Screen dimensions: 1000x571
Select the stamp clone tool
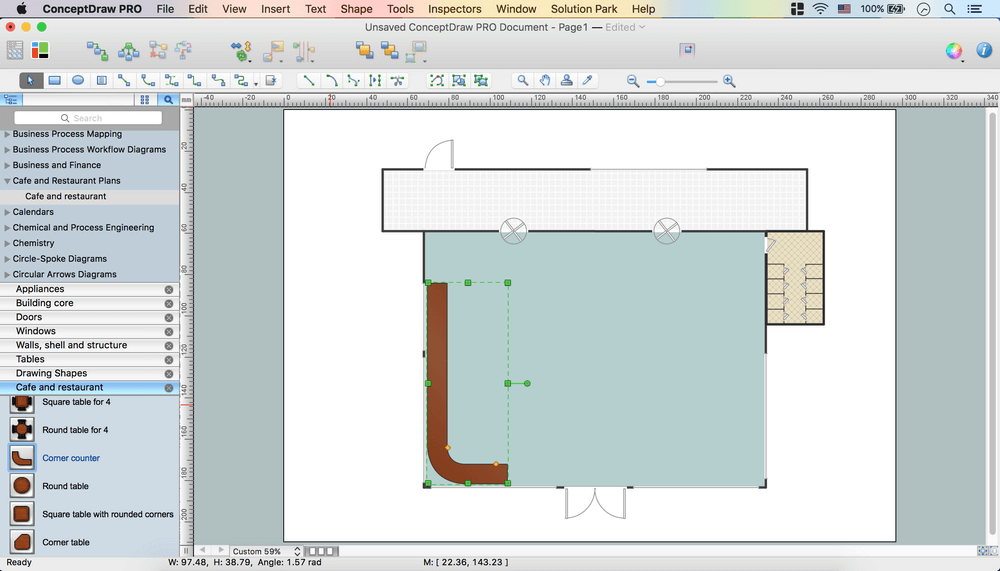coord(567,80)
